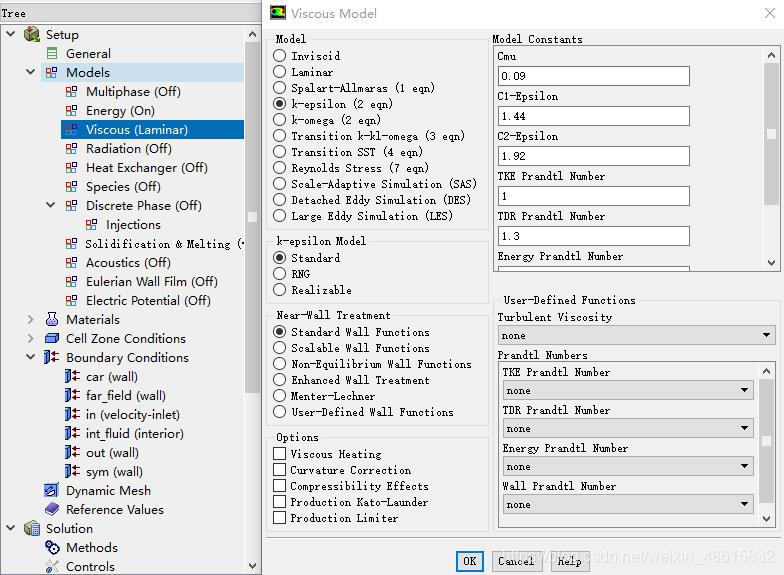Click the Energy (On) model icon
This screenshot has width=784, height=575.
[x=72, y=110]
